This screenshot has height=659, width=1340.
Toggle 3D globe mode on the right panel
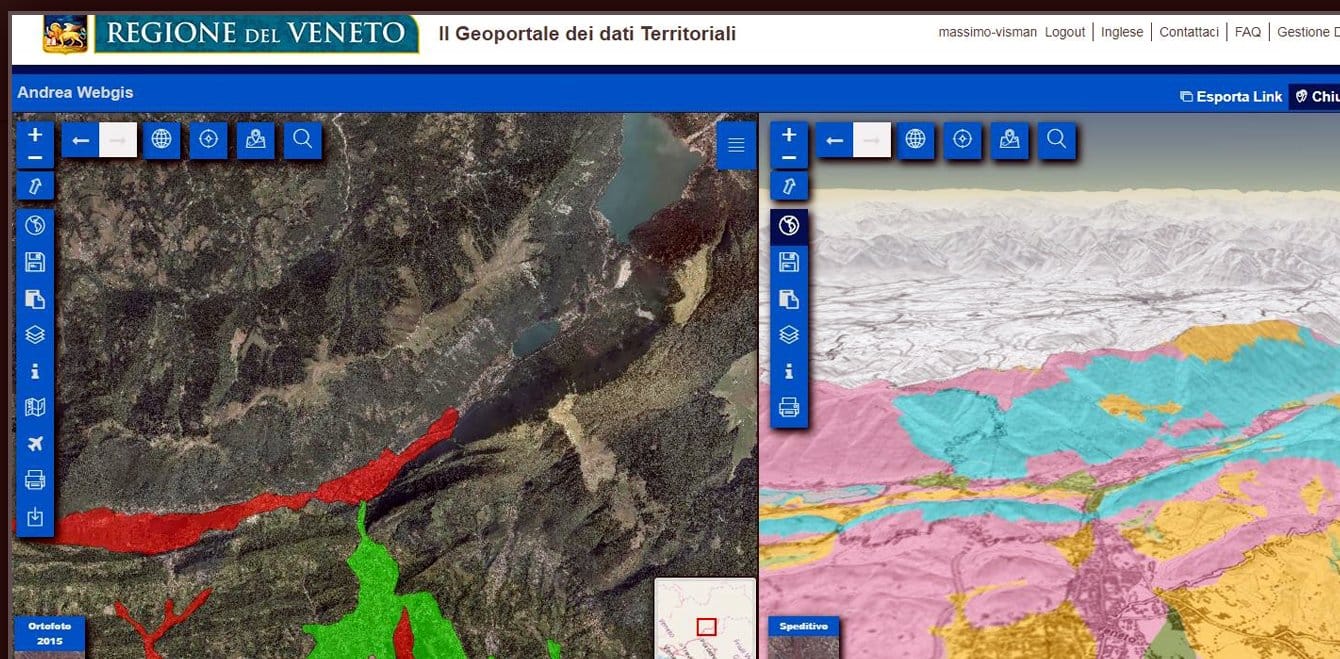pos(789,225)
